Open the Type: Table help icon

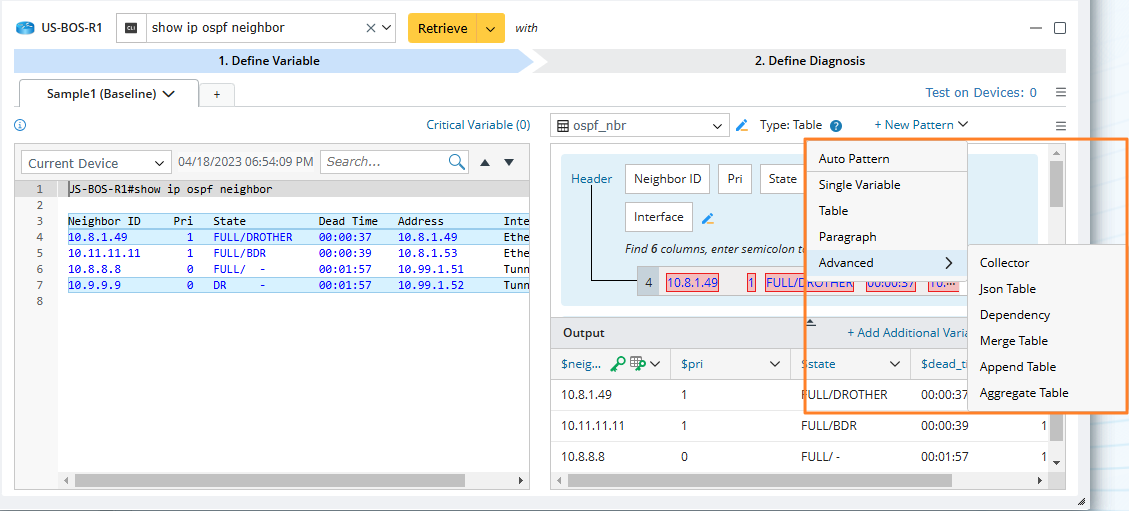[x=836, y=126]
